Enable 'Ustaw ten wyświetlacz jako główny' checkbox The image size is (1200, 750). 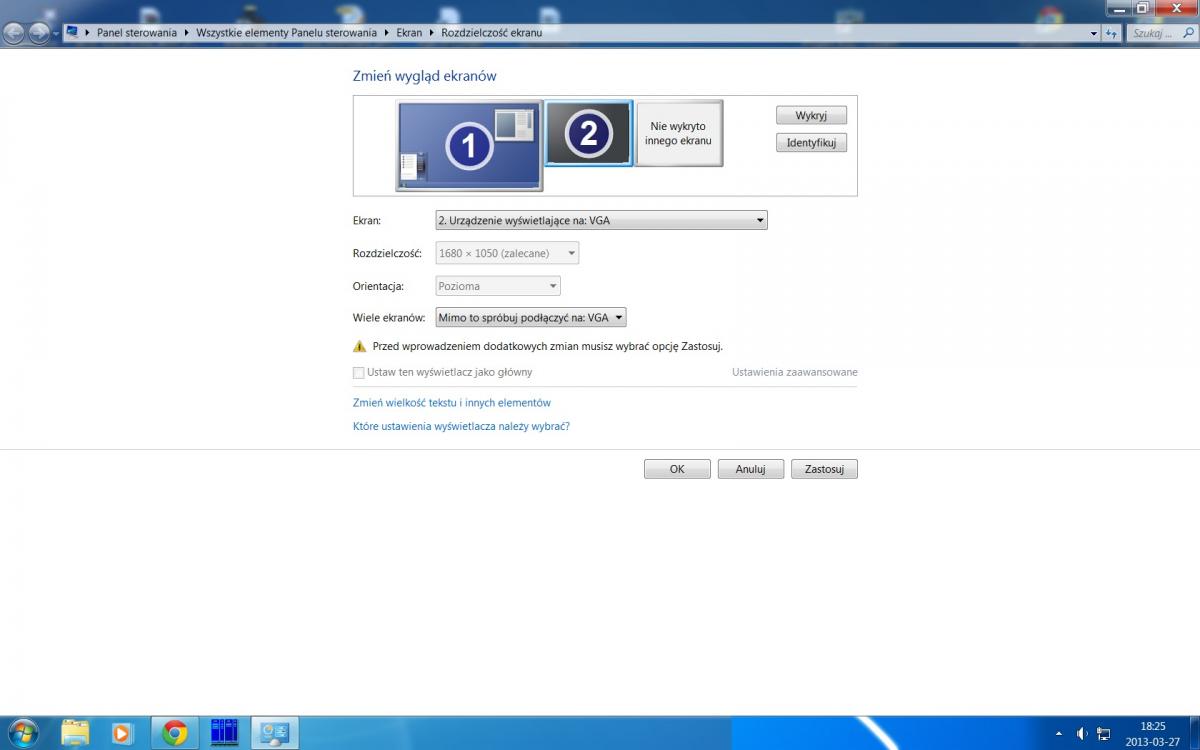(359, 373)
